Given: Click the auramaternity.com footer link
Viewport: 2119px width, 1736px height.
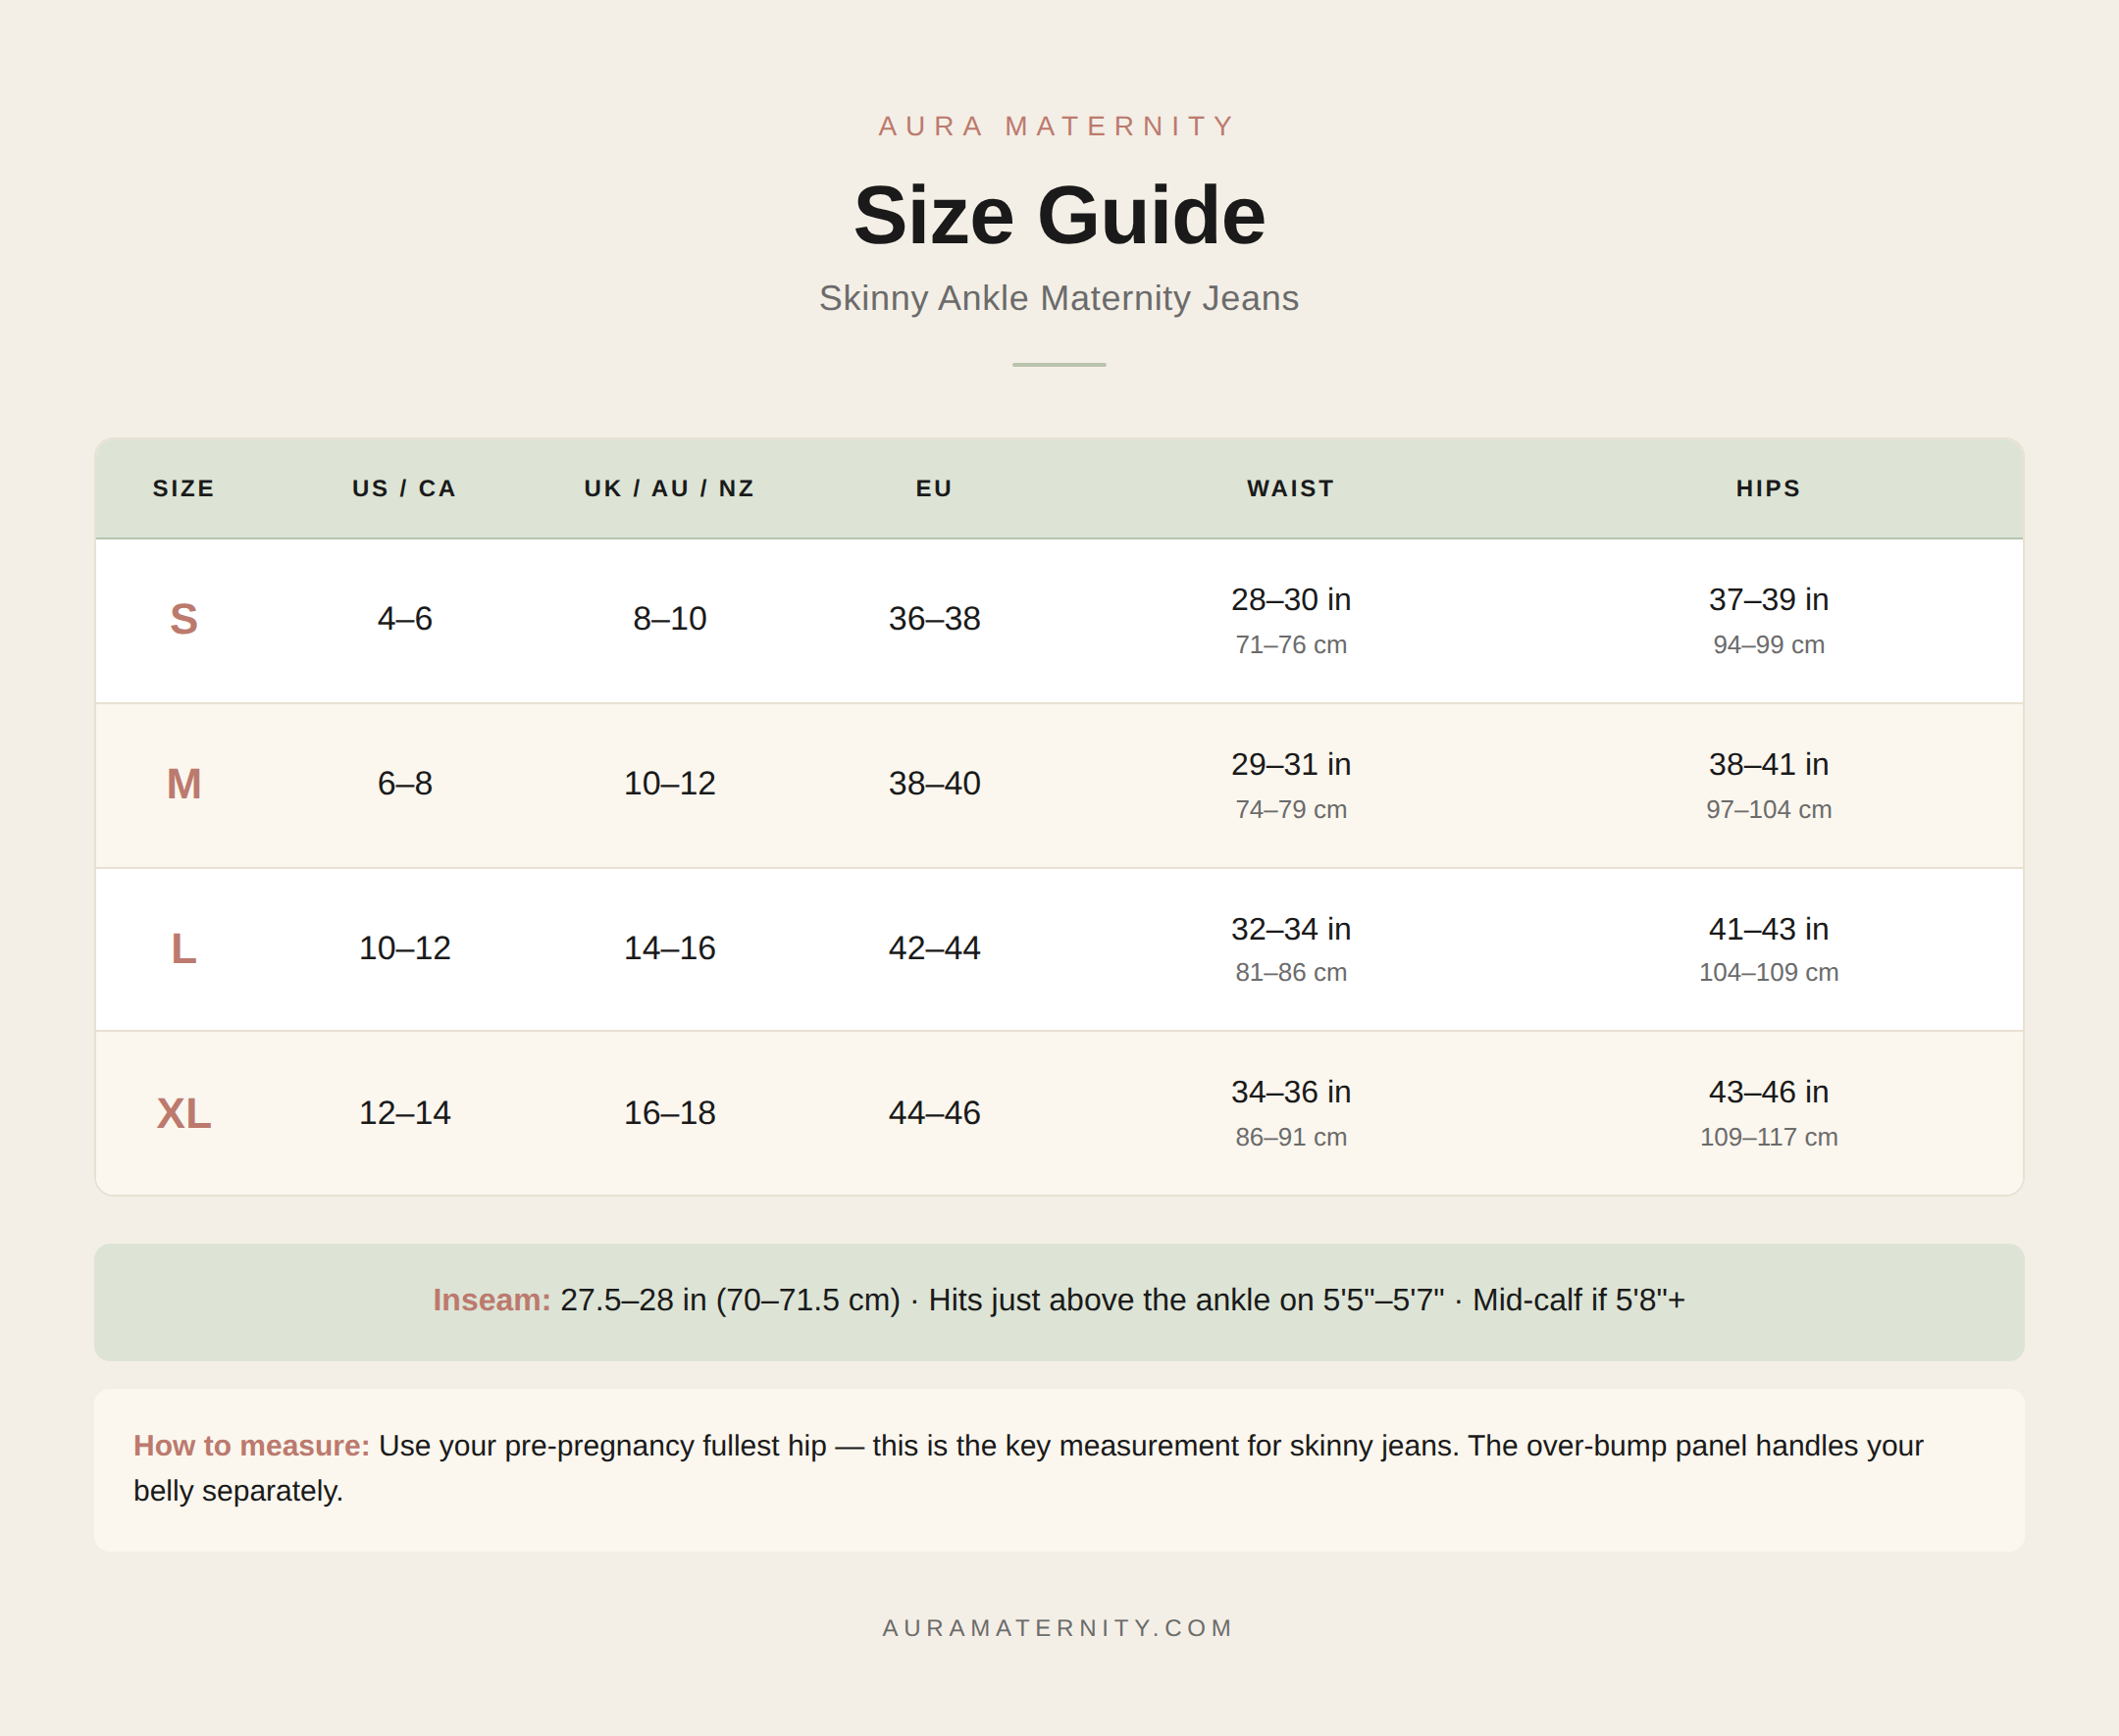Looking at the screenshot, I should pos(1058,1628).
